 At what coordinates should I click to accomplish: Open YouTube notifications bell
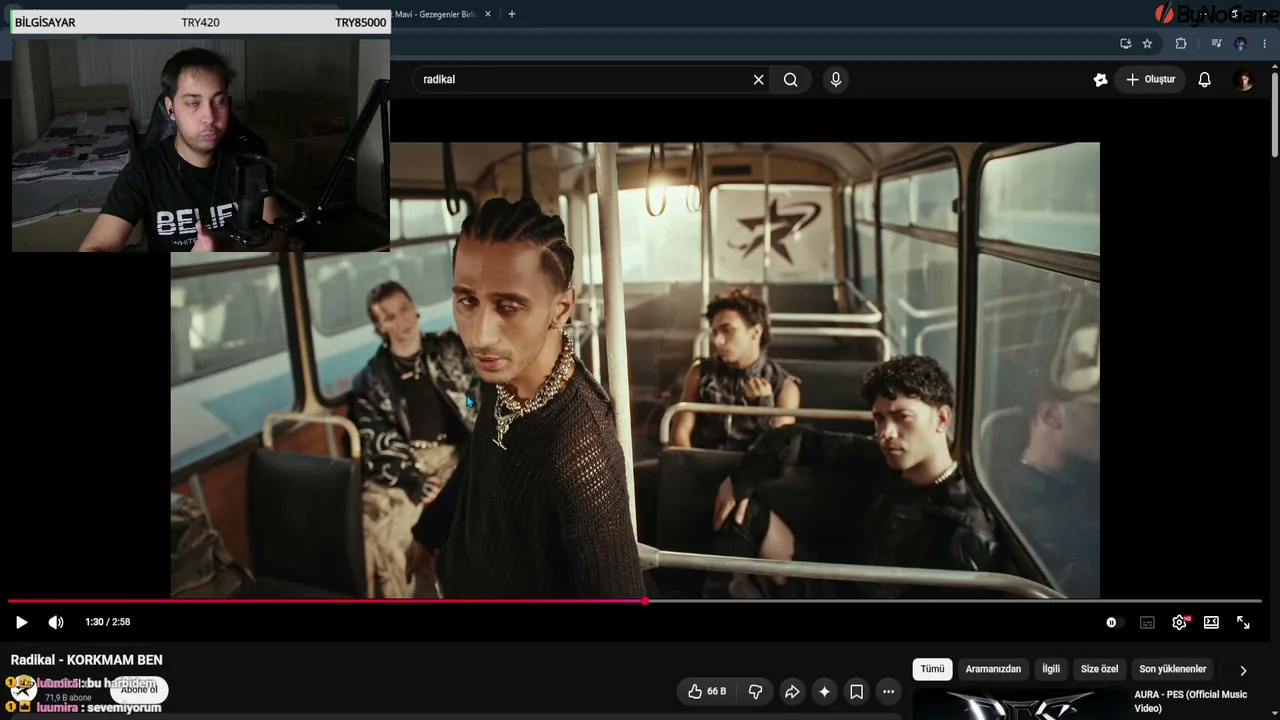pos(1205,80)
